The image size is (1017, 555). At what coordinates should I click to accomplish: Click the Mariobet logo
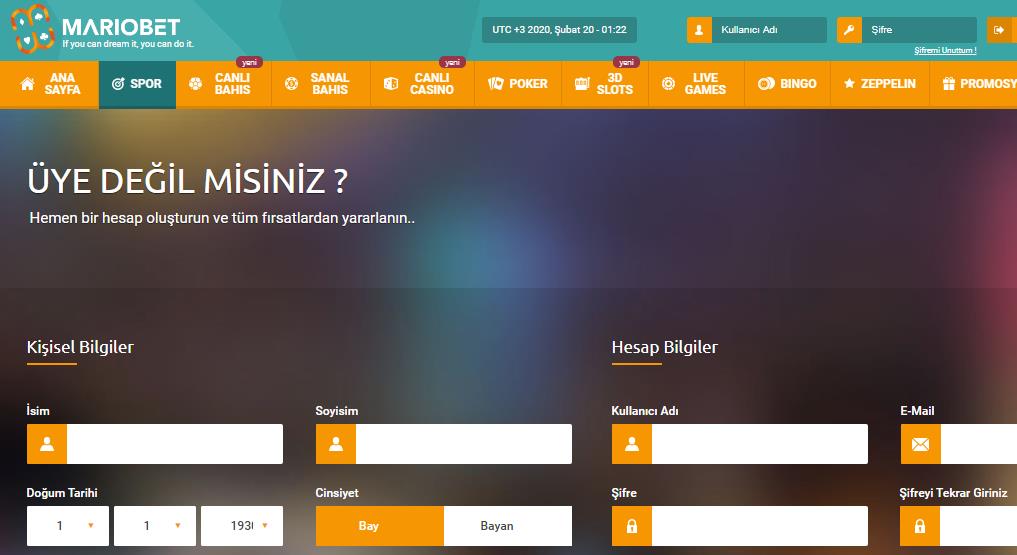pyautogui.click(x=102, y=29)
